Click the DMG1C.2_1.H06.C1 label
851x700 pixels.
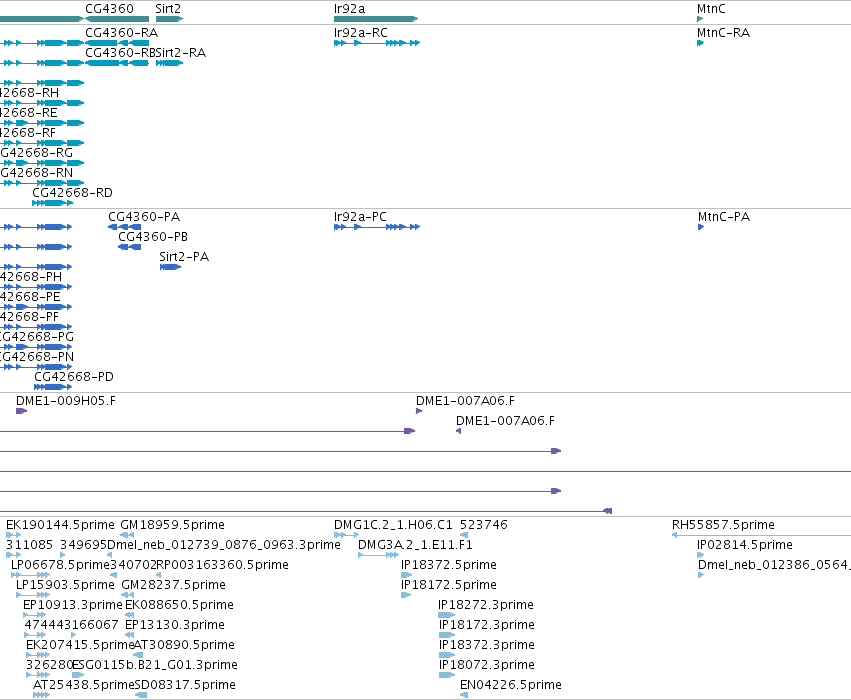coord(393,525)
